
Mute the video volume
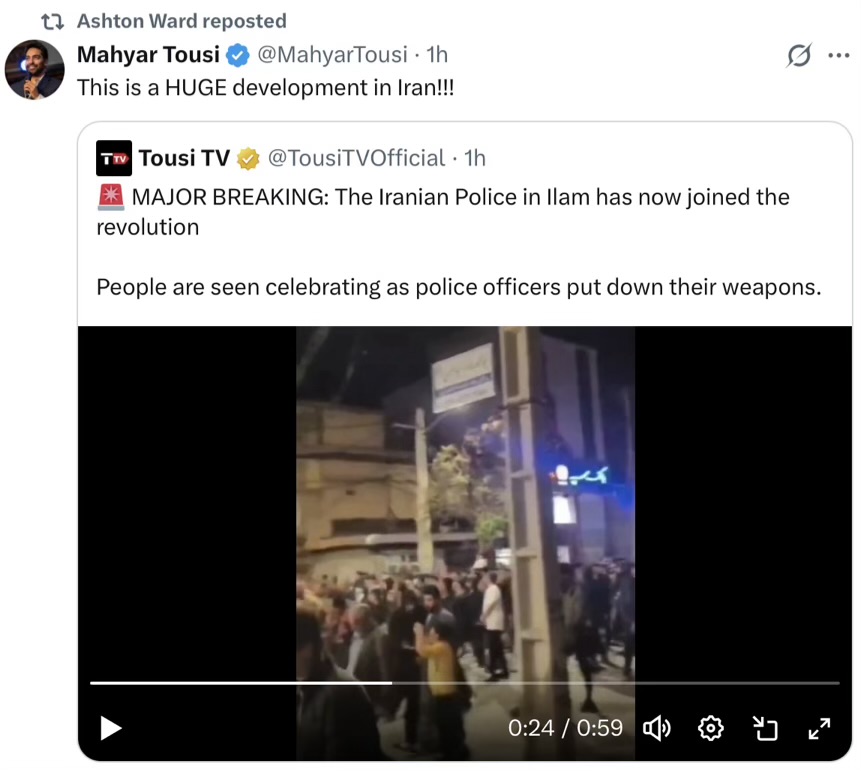656,728
